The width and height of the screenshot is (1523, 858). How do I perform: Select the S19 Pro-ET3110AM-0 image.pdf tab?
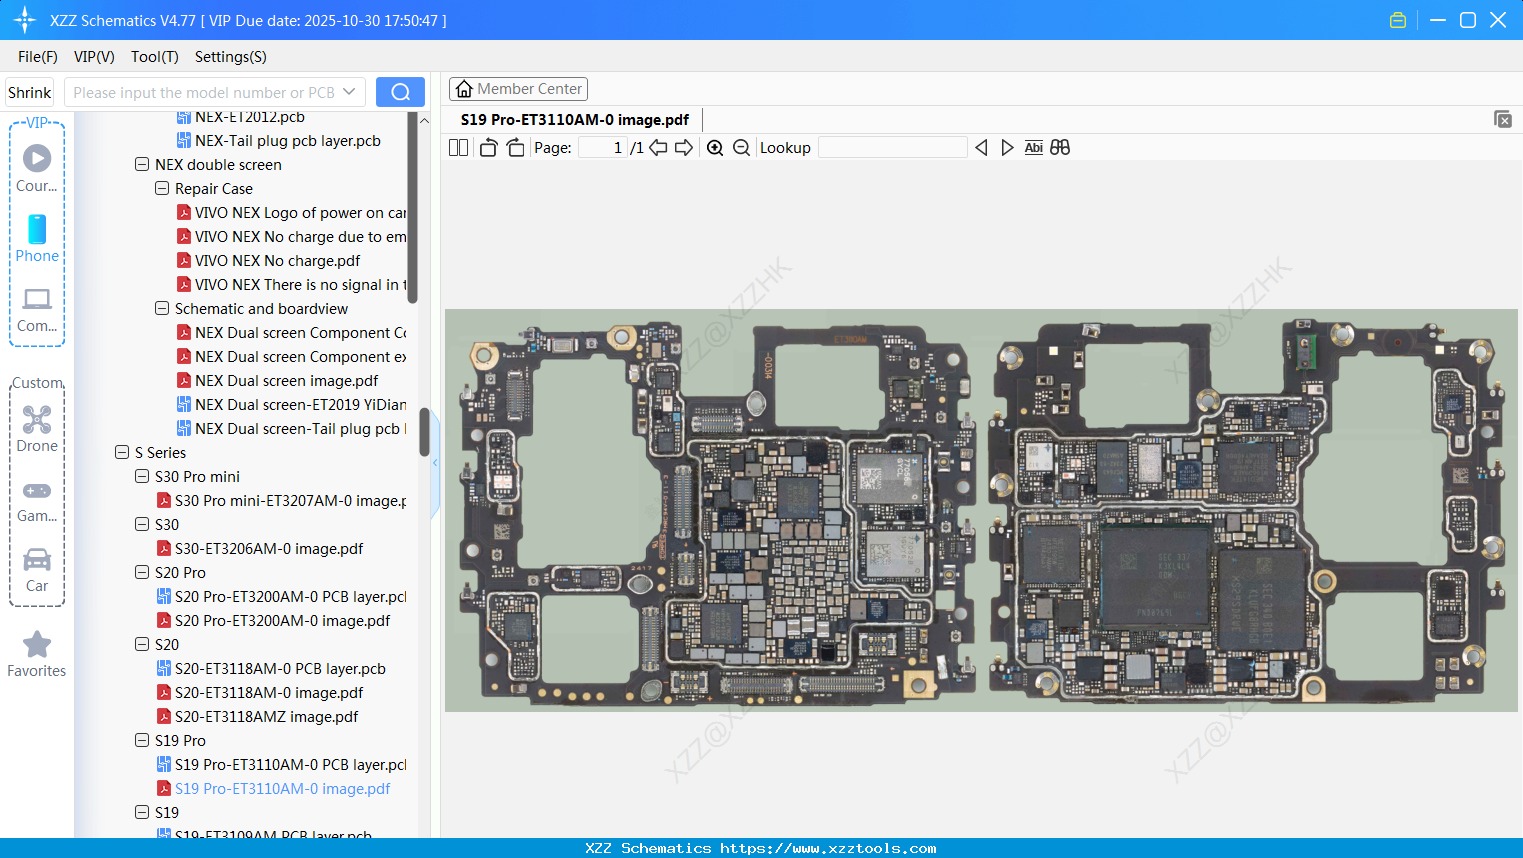coord(575,120)
